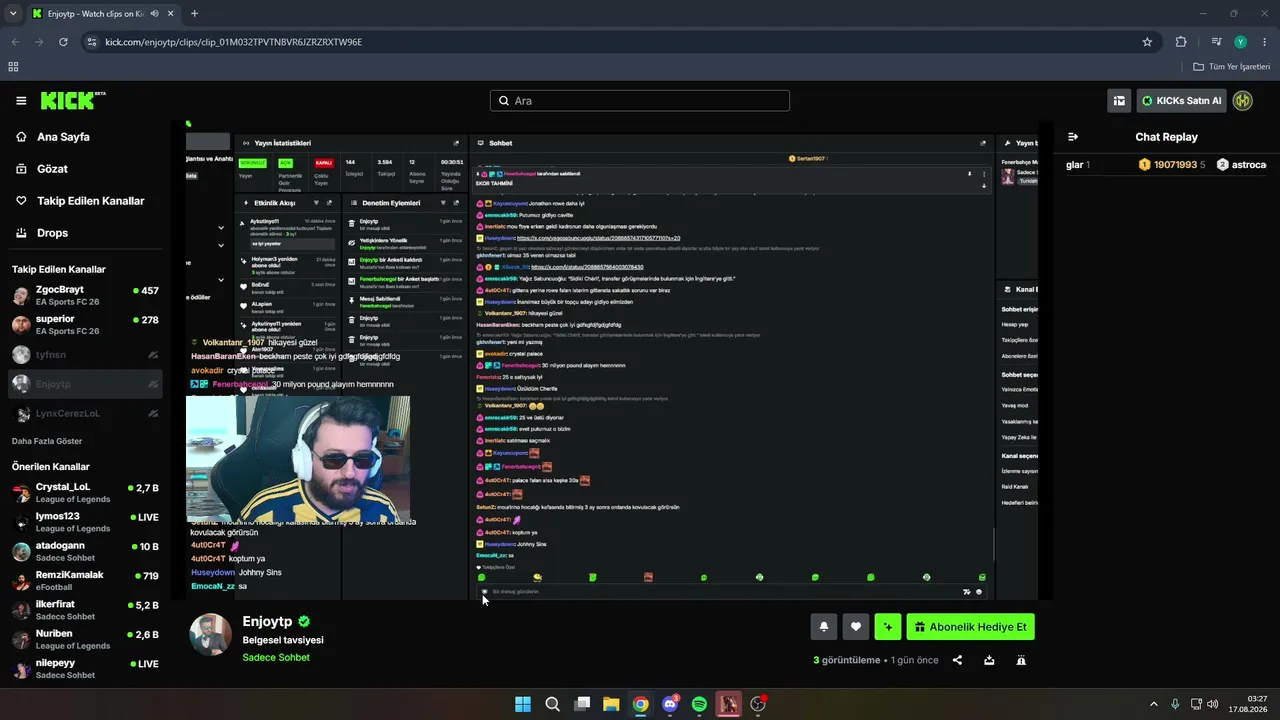Open Chrome profile Y avatar
This screenshot has width=1280, height=720.
point(1240,42)
